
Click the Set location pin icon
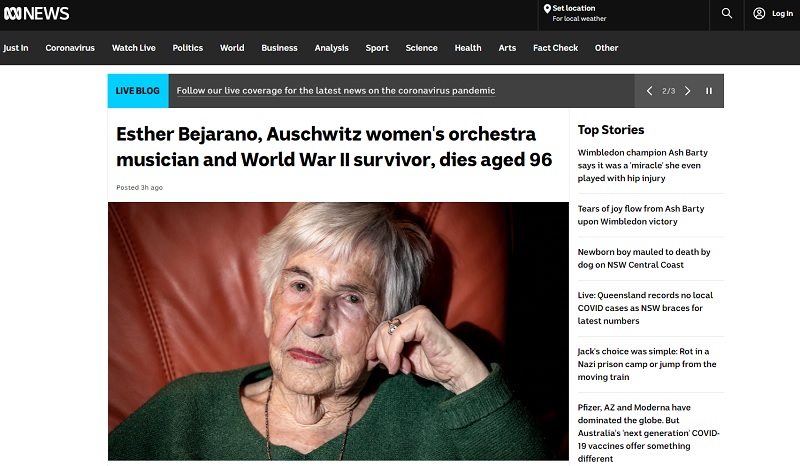coord(547,9)
